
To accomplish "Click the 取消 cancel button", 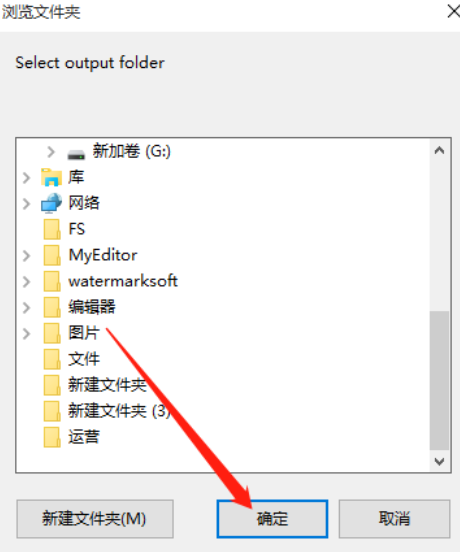I will [395, 519].
